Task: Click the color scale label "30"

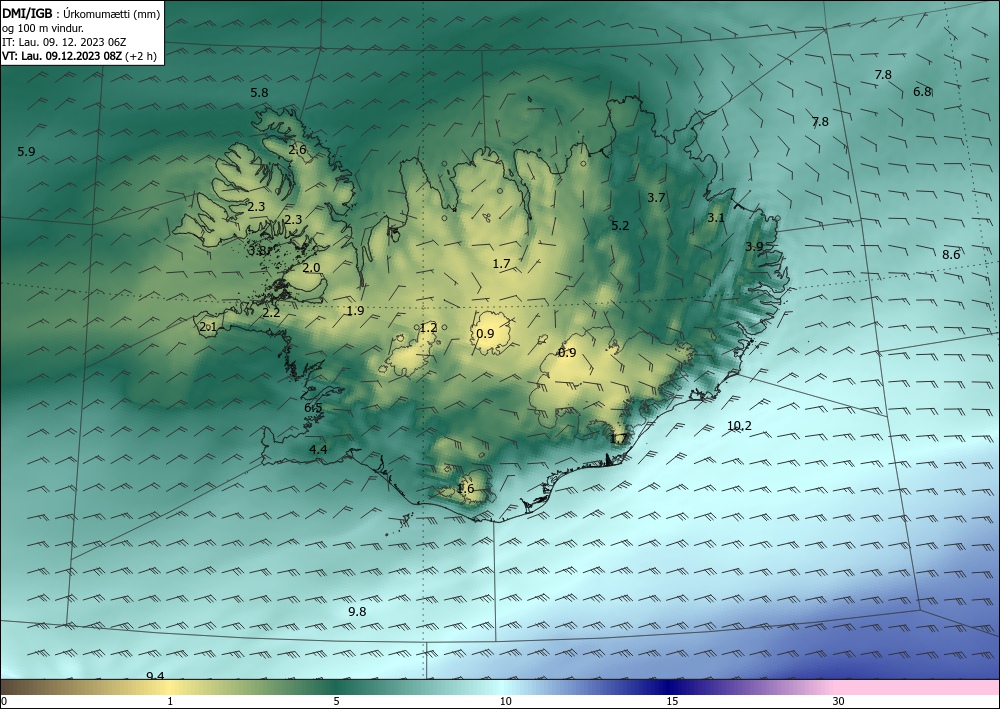Action: coord(839,701)
